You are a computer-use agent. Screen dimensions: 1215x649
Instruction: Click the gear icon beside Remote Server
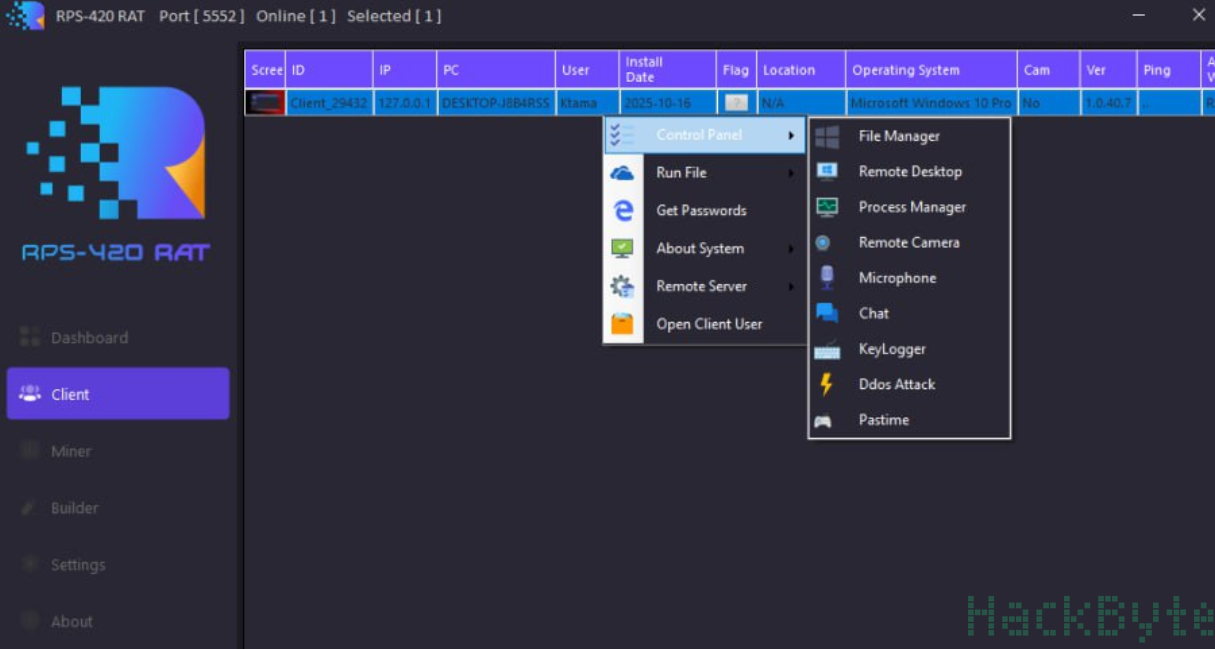pyautogui.click(x=622, y=287)
